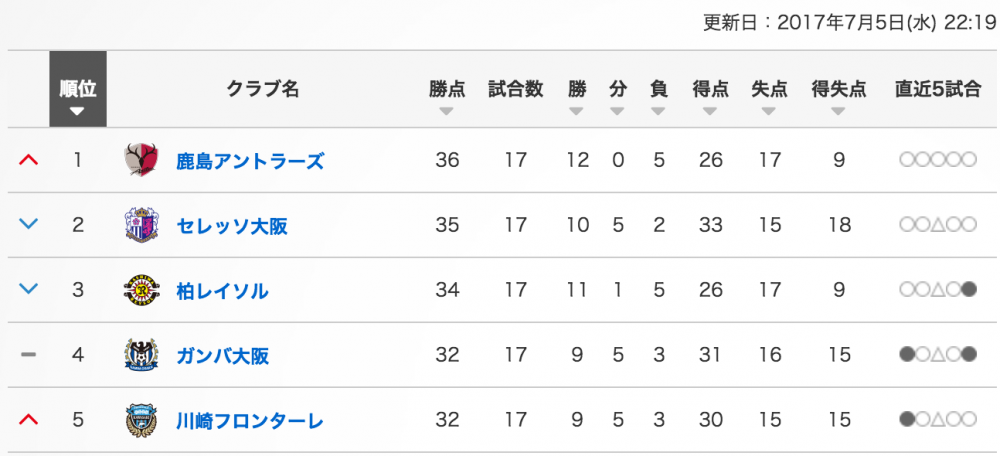Click the blue down arrow beside rank 2
Image resolution: width=1000 pixels, height=456 pixels.
pos(29,225)
